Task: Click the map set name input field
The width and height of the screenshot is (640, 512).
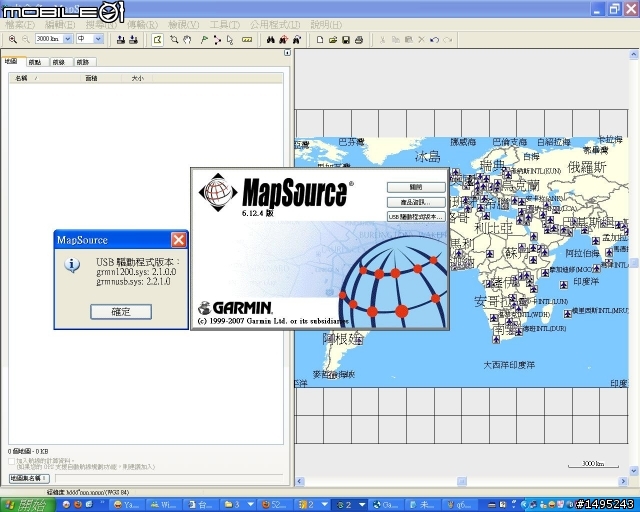Action: (169, 478)
